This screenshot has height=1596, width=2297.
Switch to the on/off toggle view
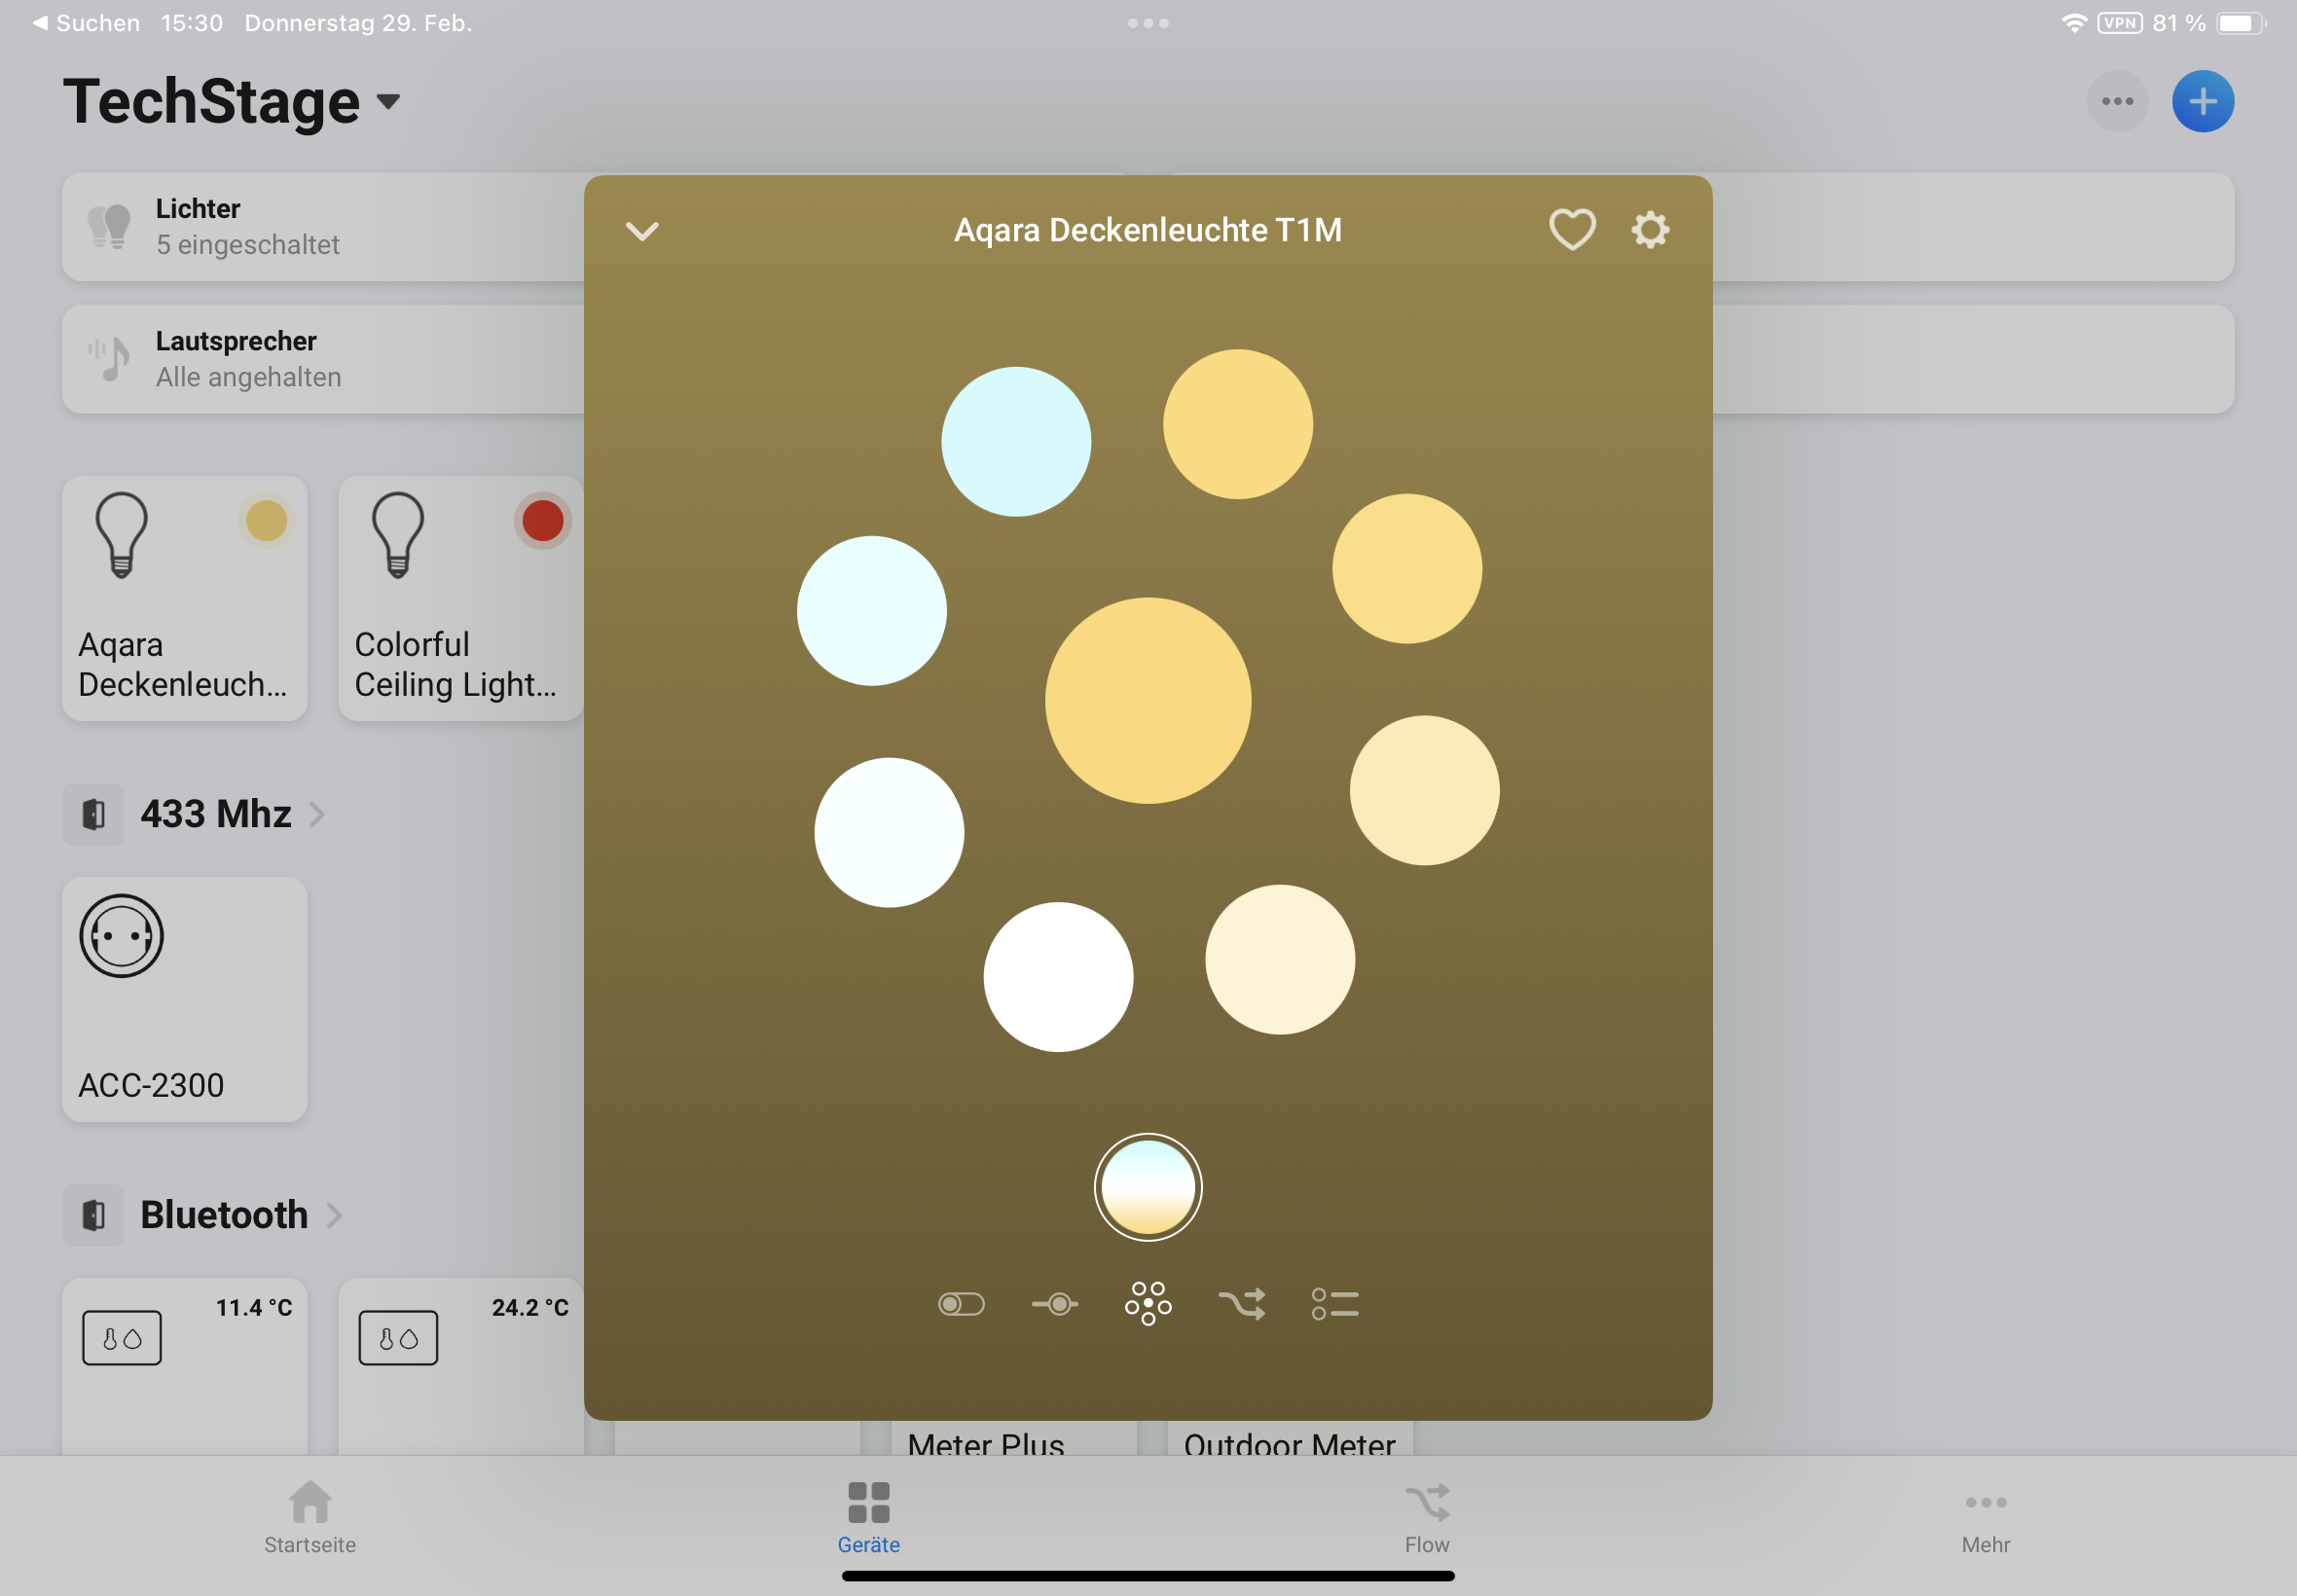pyautogui.click(x=961, y=1304)
